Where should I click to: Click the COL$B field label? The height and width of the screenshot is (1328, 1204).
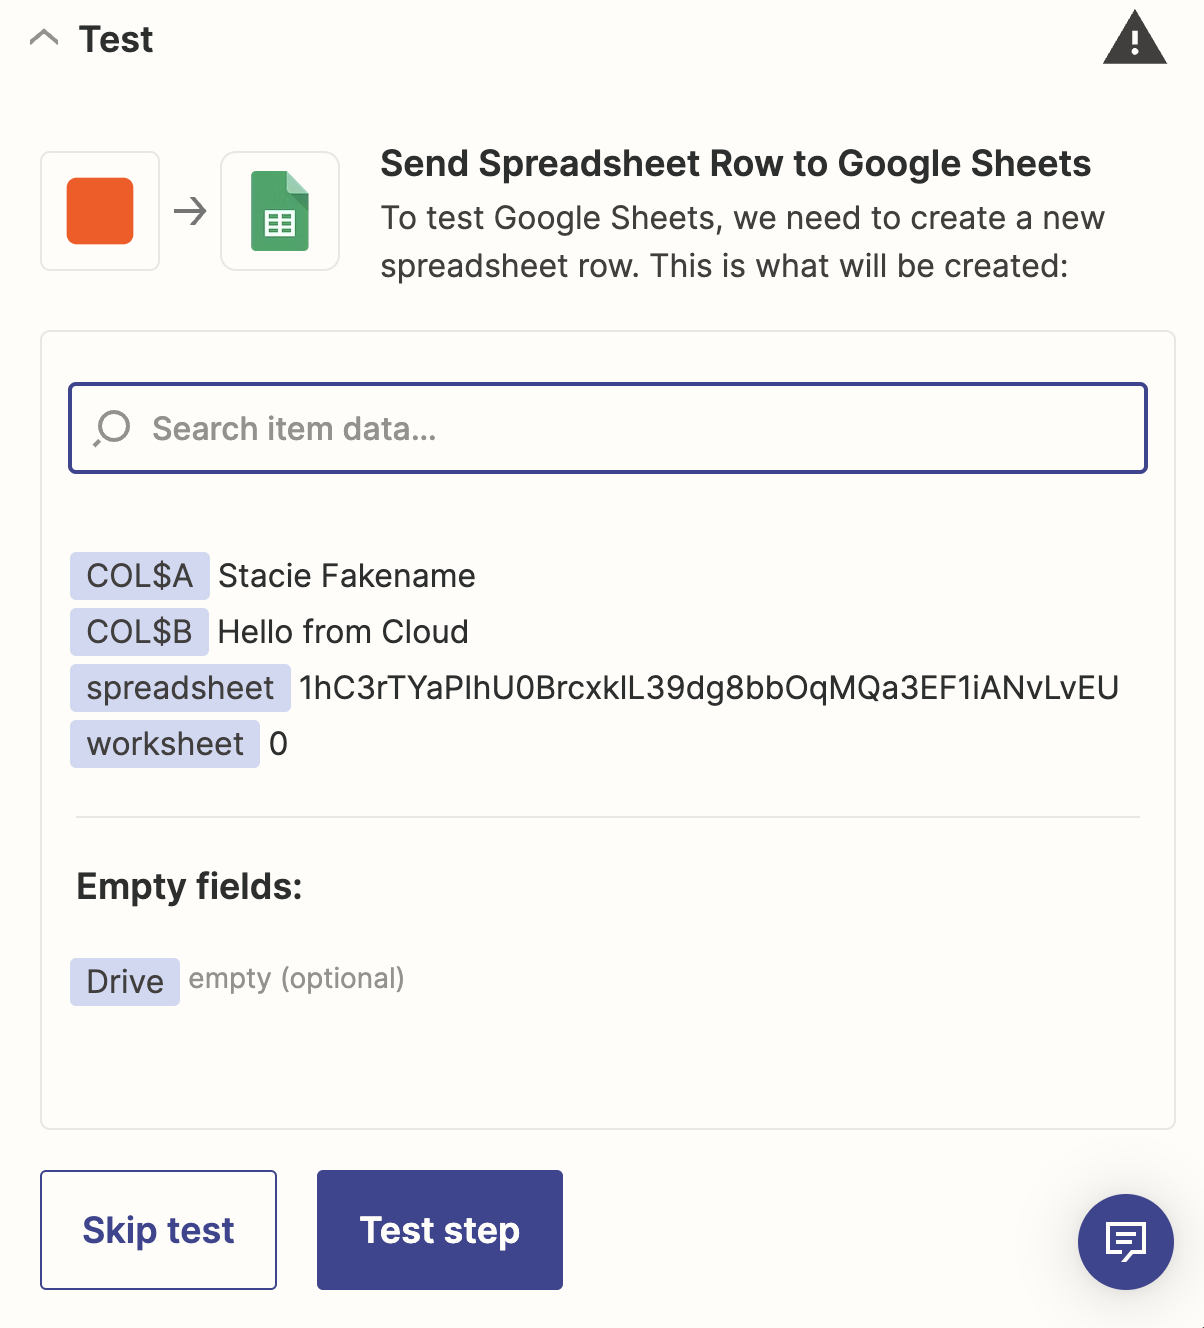[x=139, y=632]
